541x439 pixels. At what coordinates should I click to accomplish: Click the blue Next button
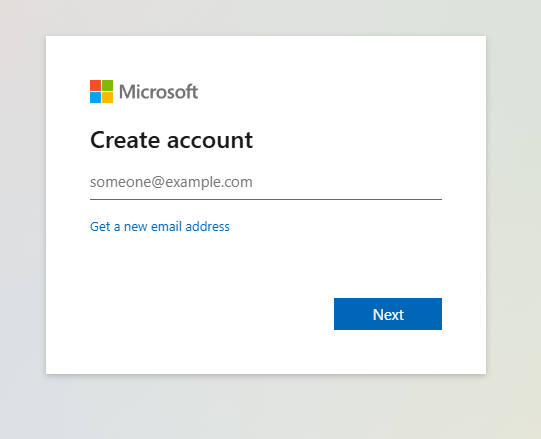pyautogui.click(x=388, y=314)
